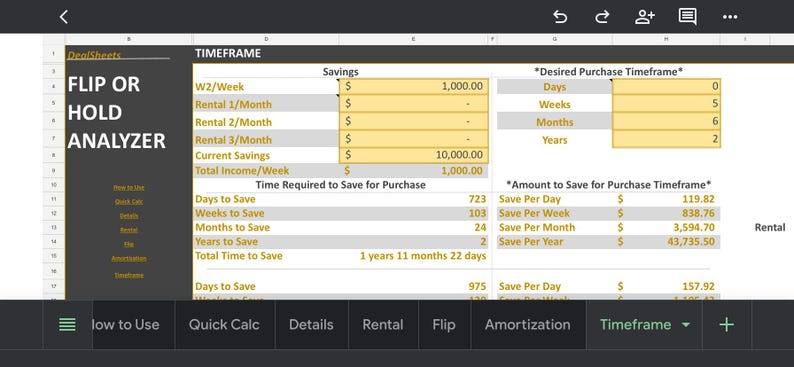Open the share/add people icon
Viewport: 794px width, 367px height.
[645, 17]
